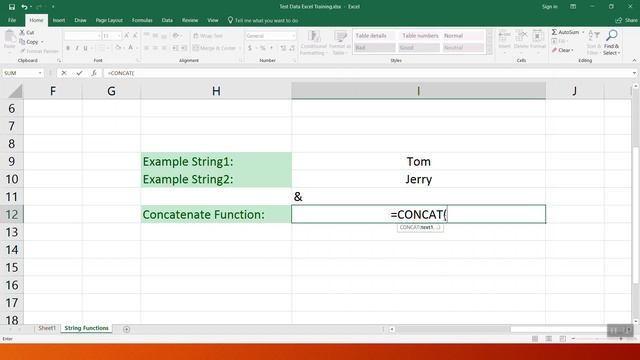The image size is (640, 360).
Task: Click the Save icon in quick access toolbar
Action: (x=11, y=7)
